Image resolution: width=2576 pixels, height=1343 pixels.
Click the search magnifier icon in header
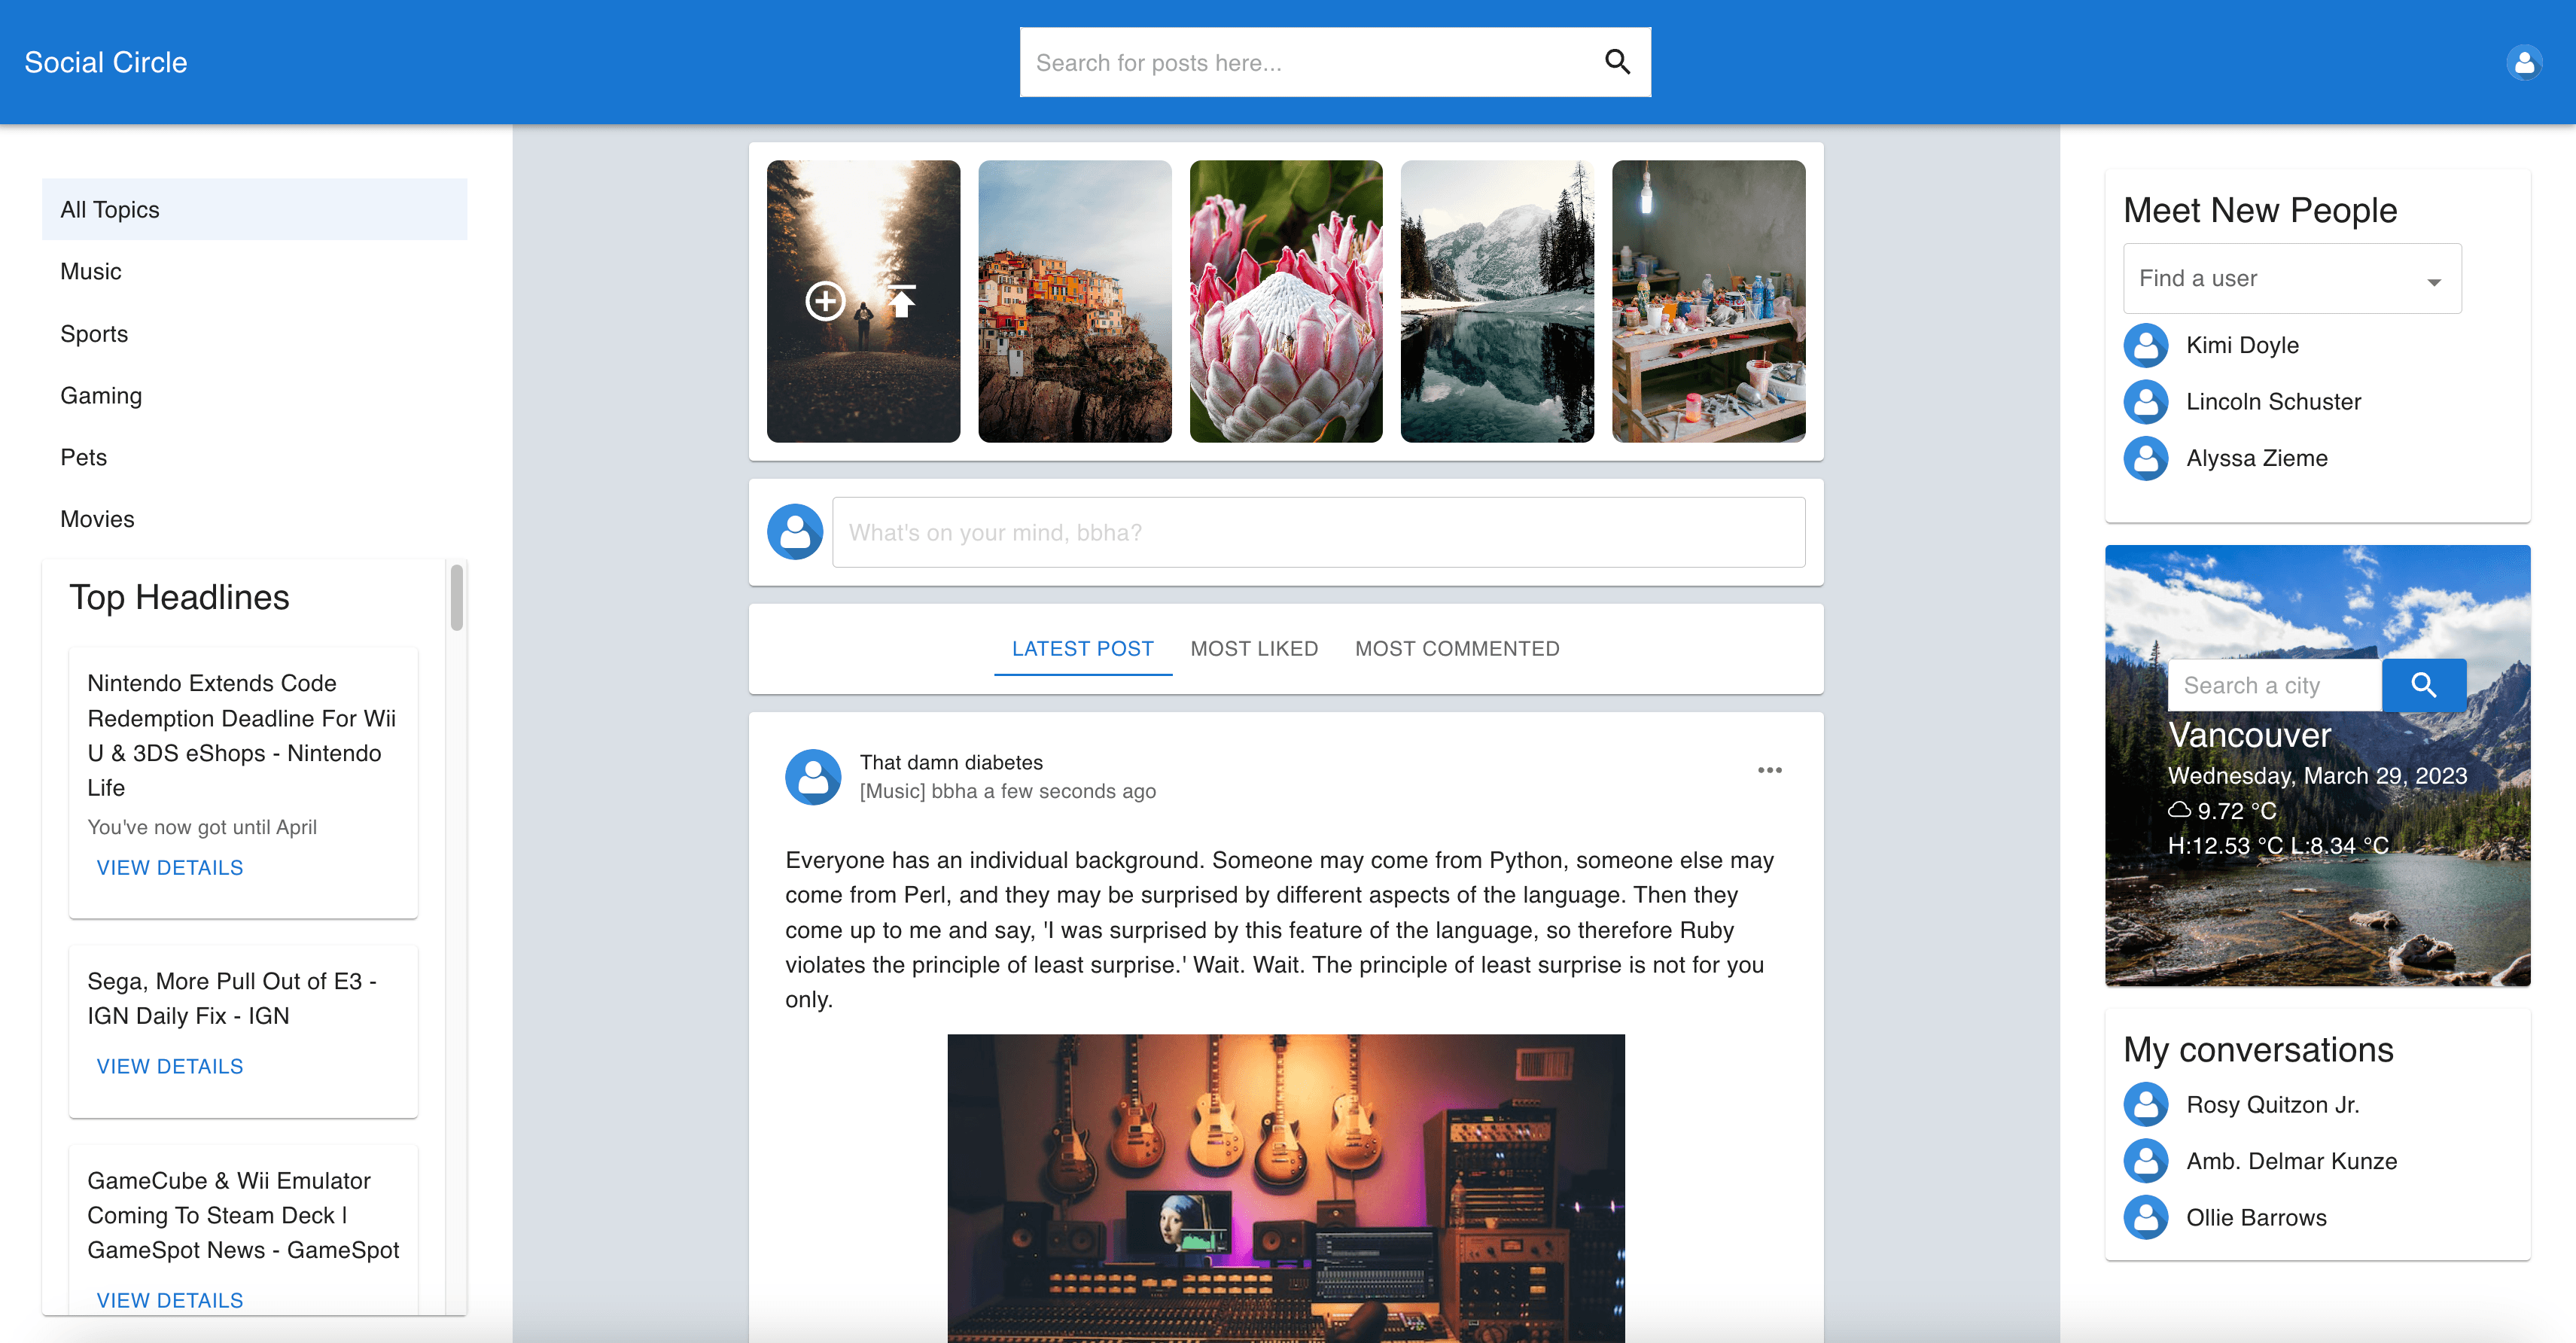[x=1617, y=62]
